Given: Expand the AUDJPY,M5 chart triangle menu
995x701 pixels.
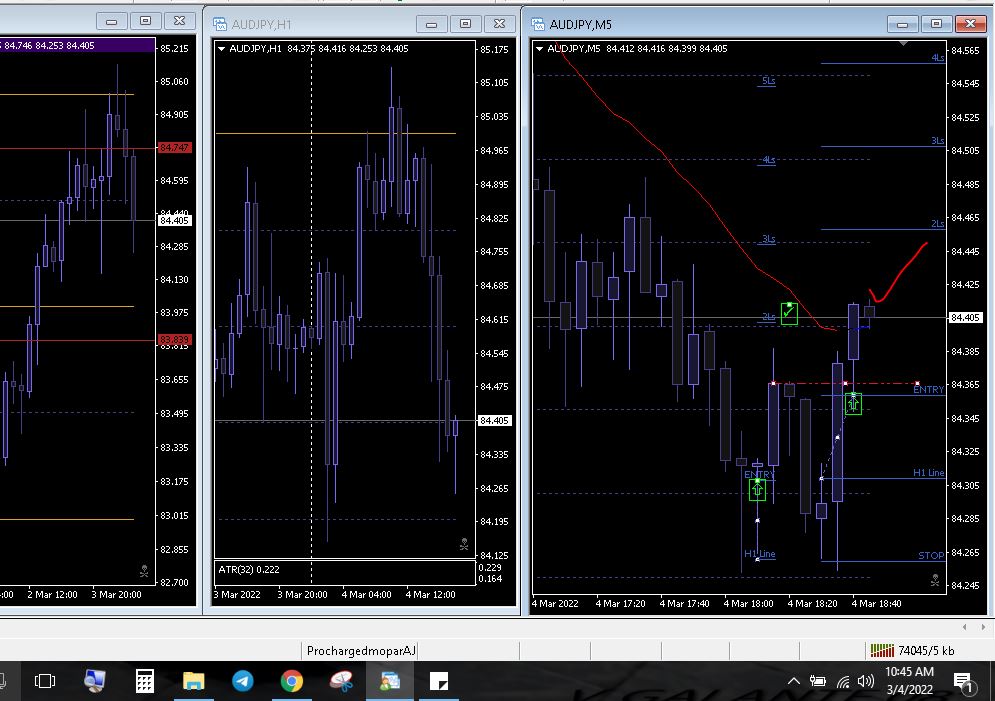Looking at the screenshot, I should (540, 48).
